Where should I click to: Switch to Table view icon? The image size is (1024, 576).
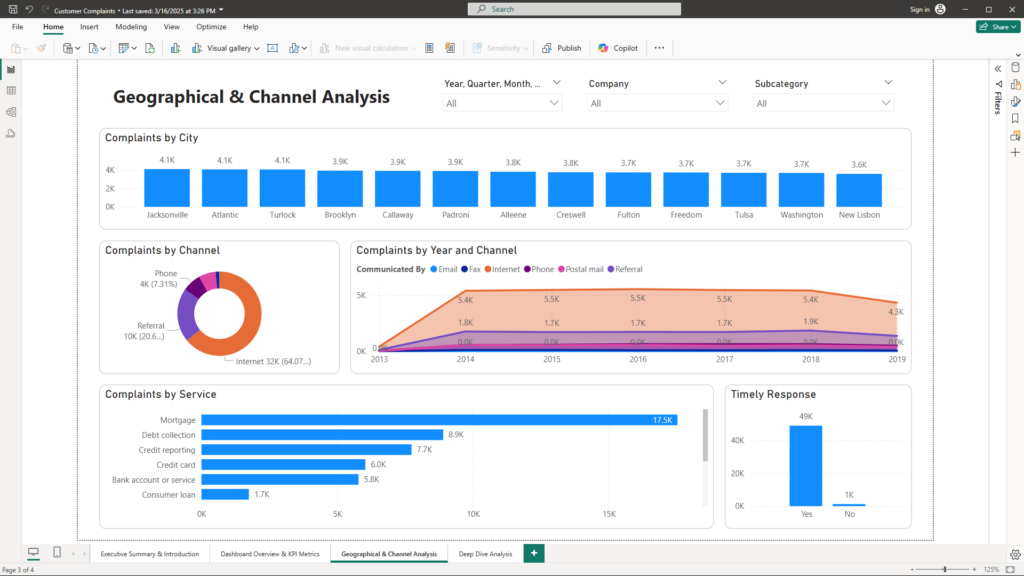[x=11, y=90]
